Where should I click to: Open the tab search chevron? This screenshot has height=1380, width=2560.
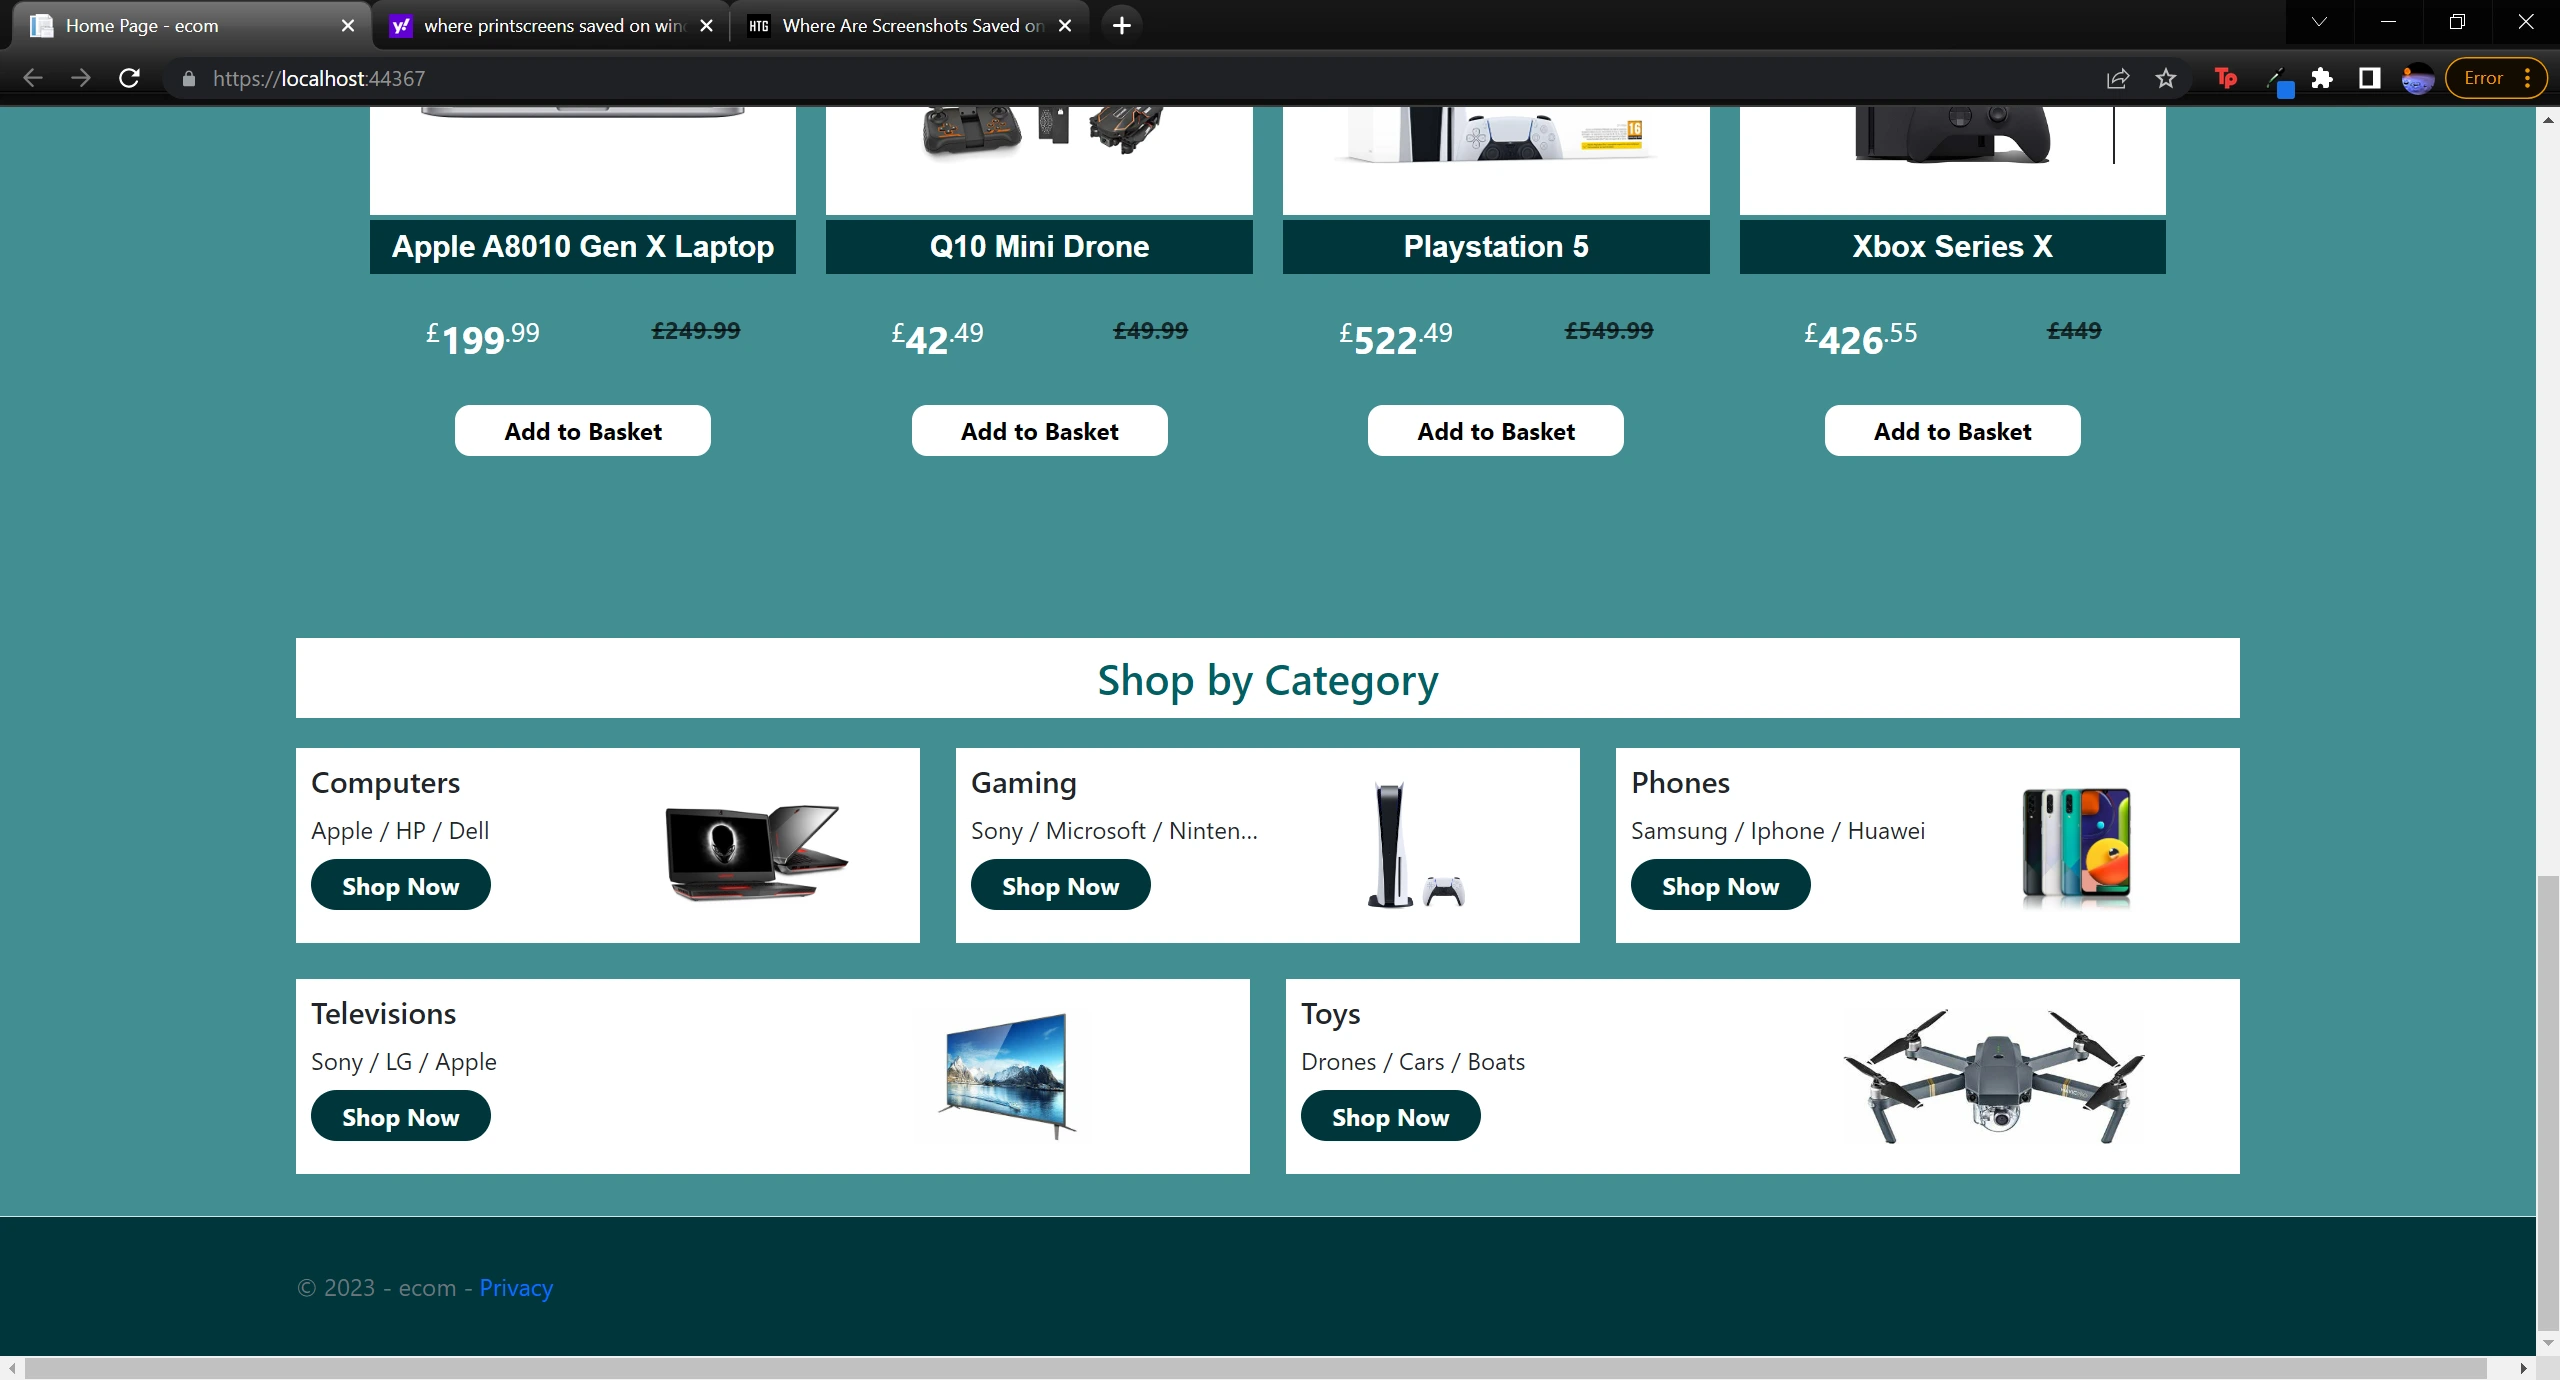(x=2318, y=22)
